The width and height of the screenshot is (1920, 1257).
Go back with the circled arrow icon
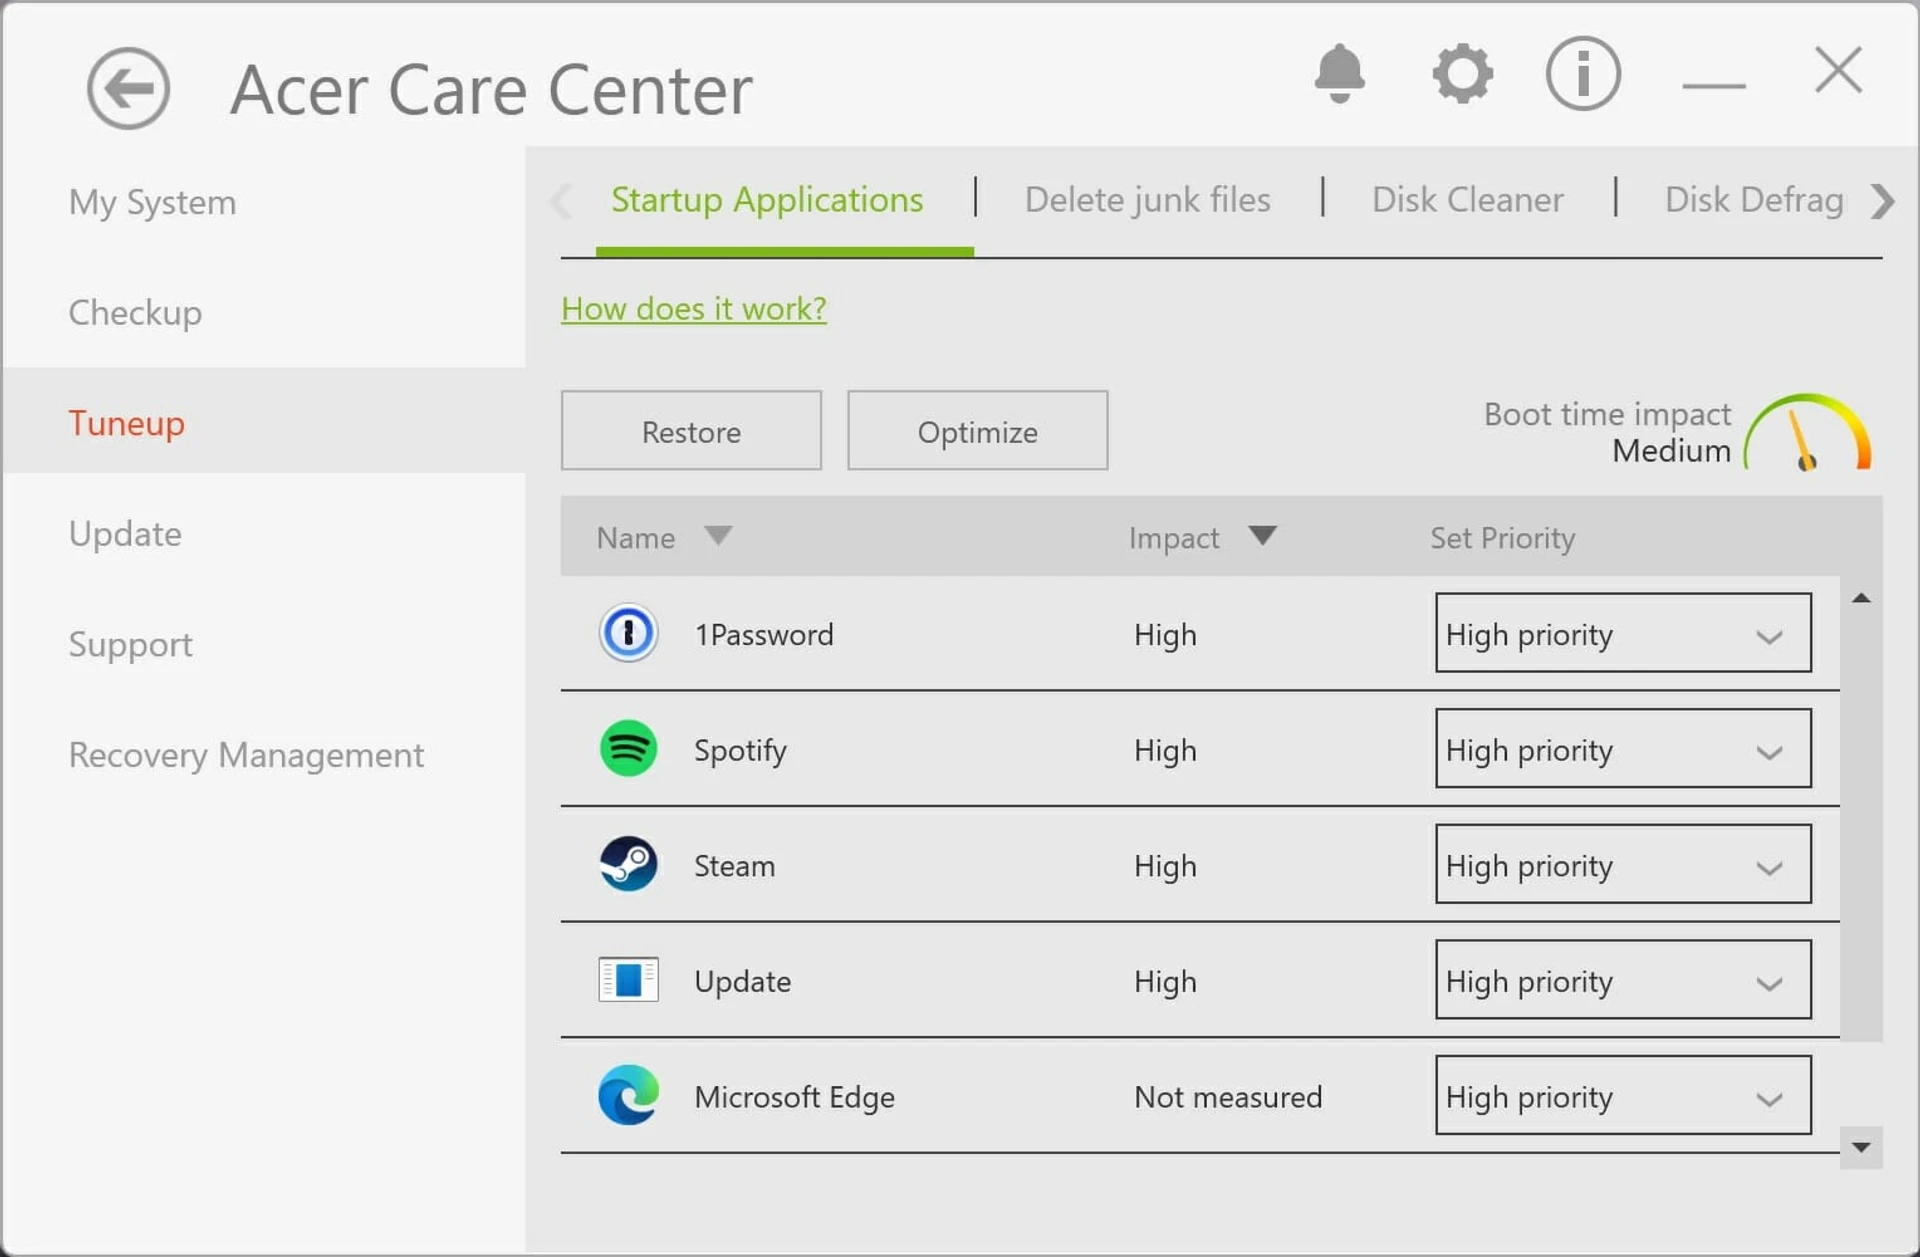coord(128,89)
